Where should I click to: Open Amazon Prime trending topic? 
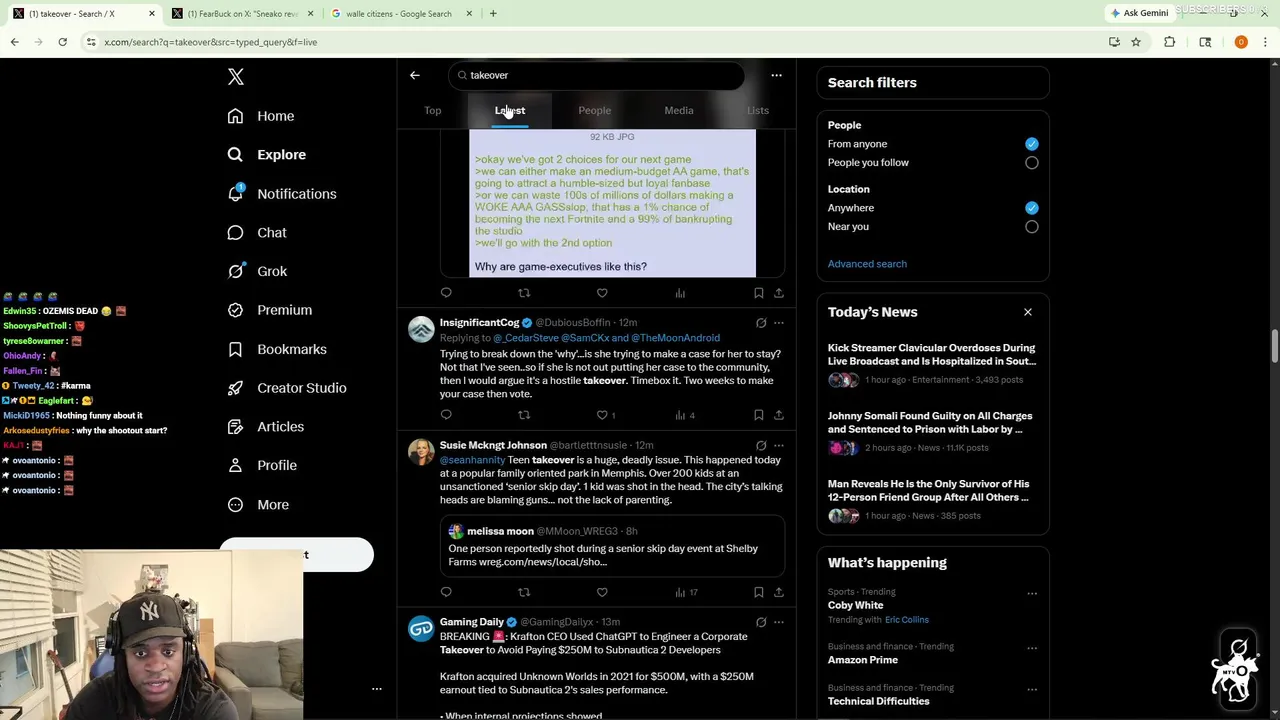(862, 660)
